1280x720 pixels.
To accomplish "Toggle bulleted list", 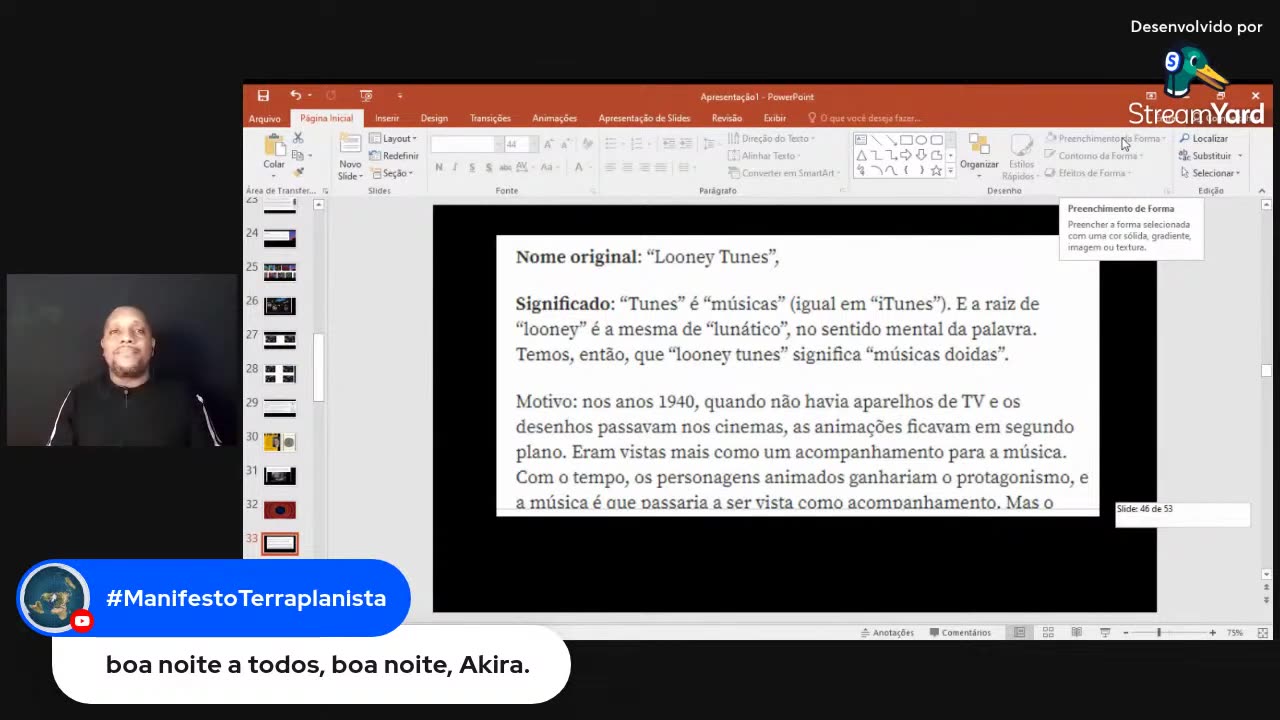I will [613, 144].
